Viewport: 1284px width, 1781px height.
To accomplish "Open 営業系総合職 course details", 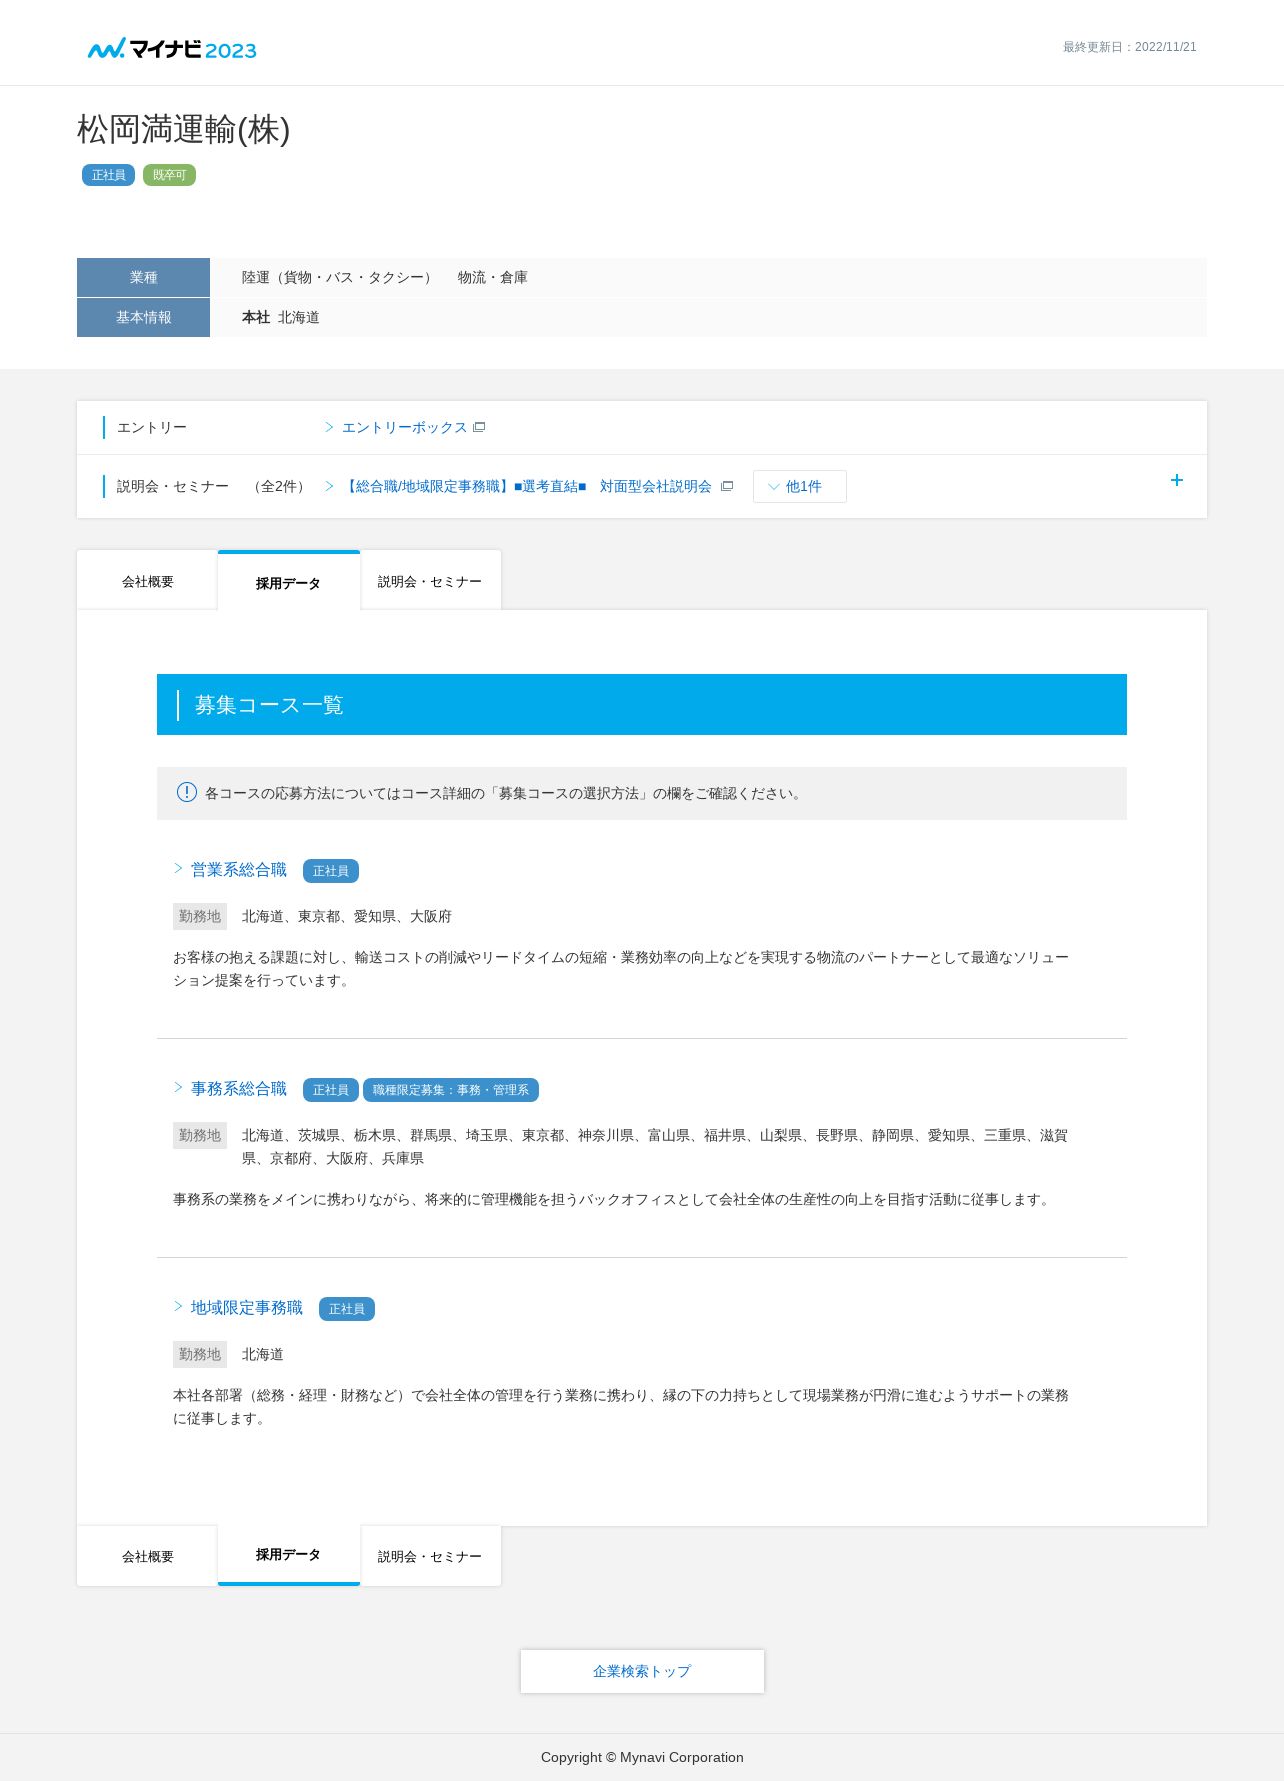I will pos(239,869).
